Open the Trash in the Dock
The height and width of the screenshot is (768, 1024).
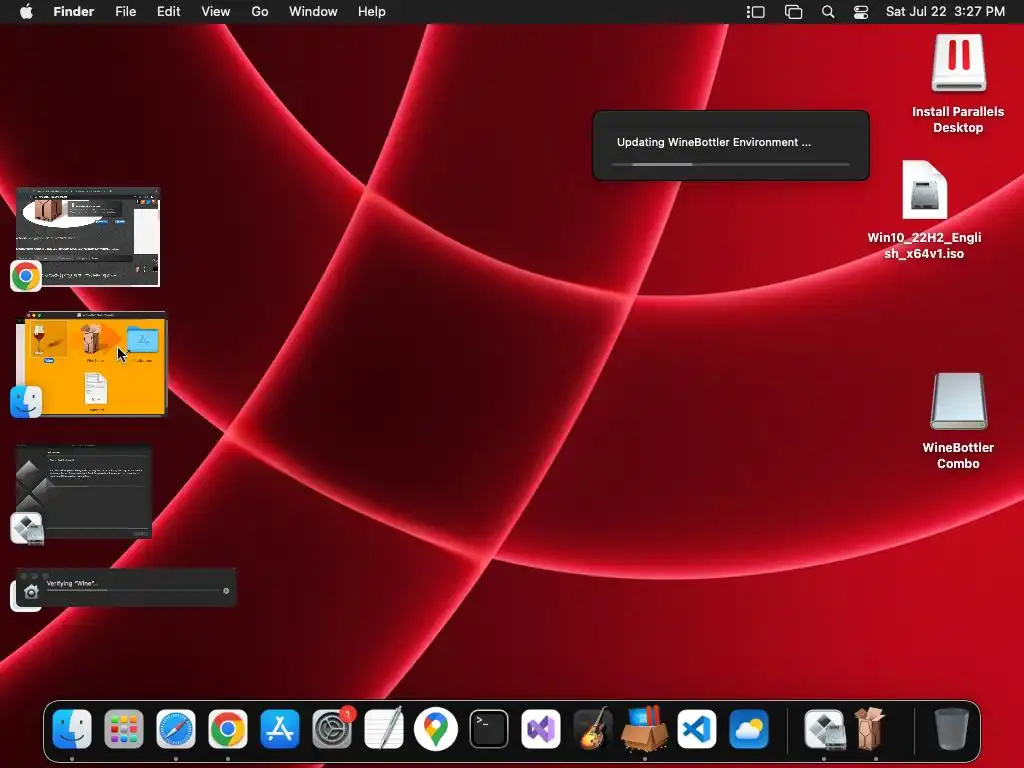coord(952,729)
